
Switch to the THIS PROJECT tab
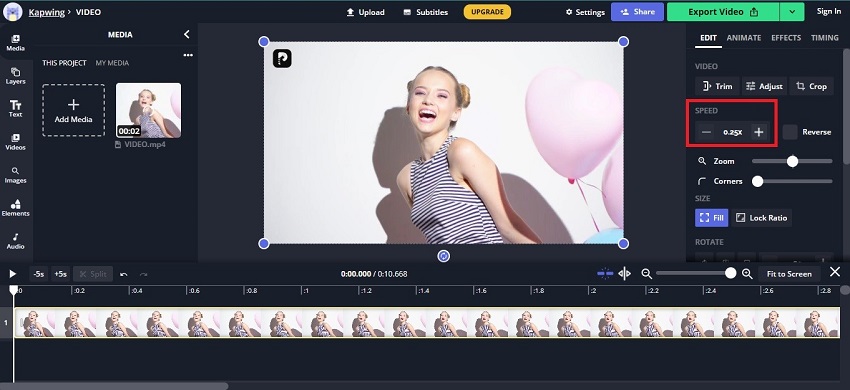[64, 63]
